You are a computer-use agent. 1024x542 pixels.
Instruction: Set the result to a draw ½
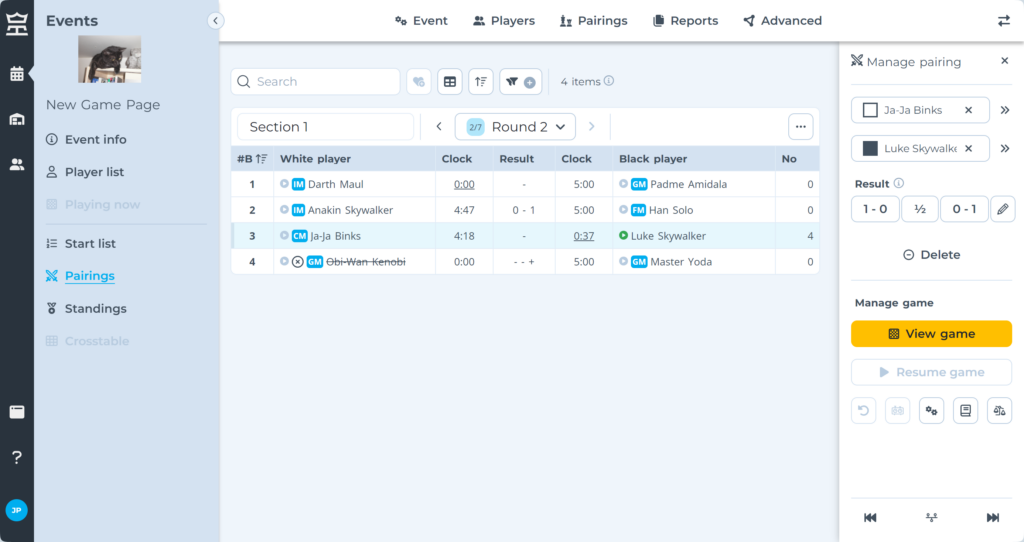(920, 209)
